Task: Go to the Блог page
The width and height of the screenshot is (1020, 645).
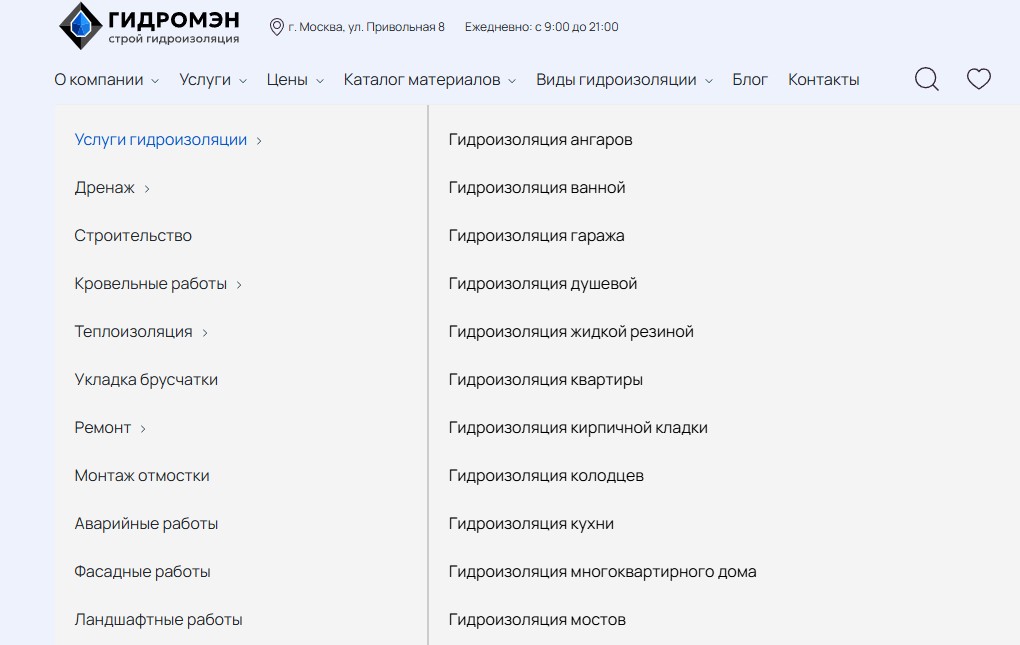Action: coord(750,79)
